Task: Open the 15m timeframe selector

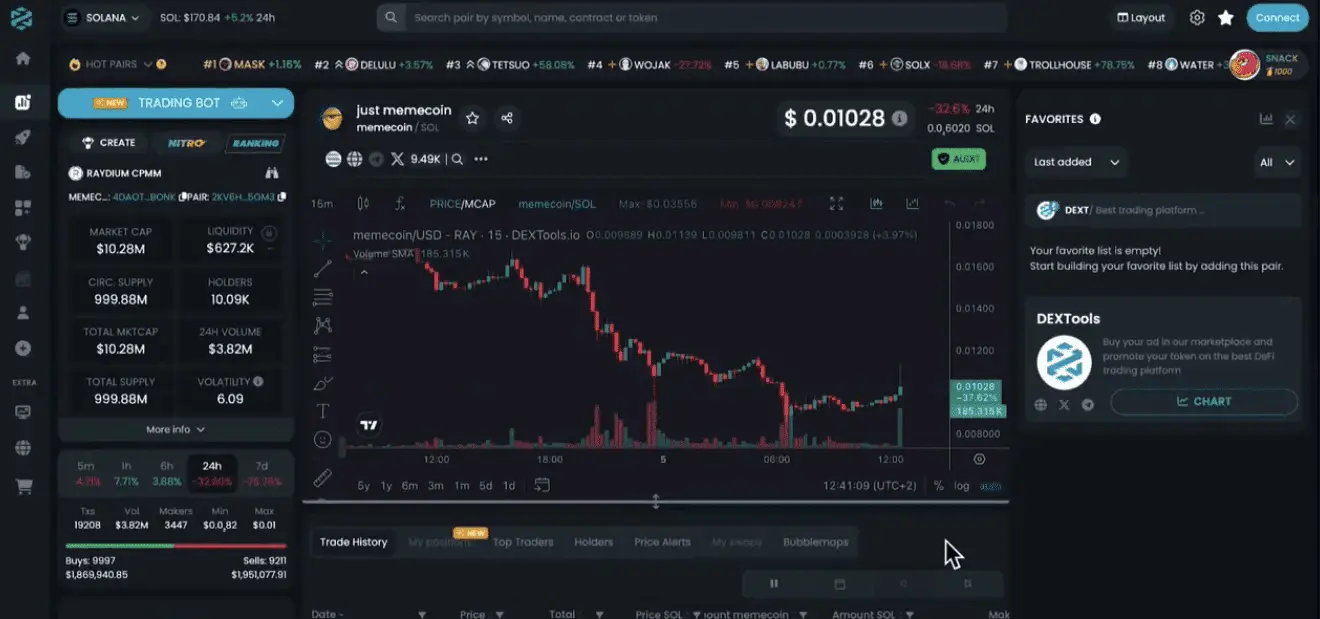Action: pos(322,203)
